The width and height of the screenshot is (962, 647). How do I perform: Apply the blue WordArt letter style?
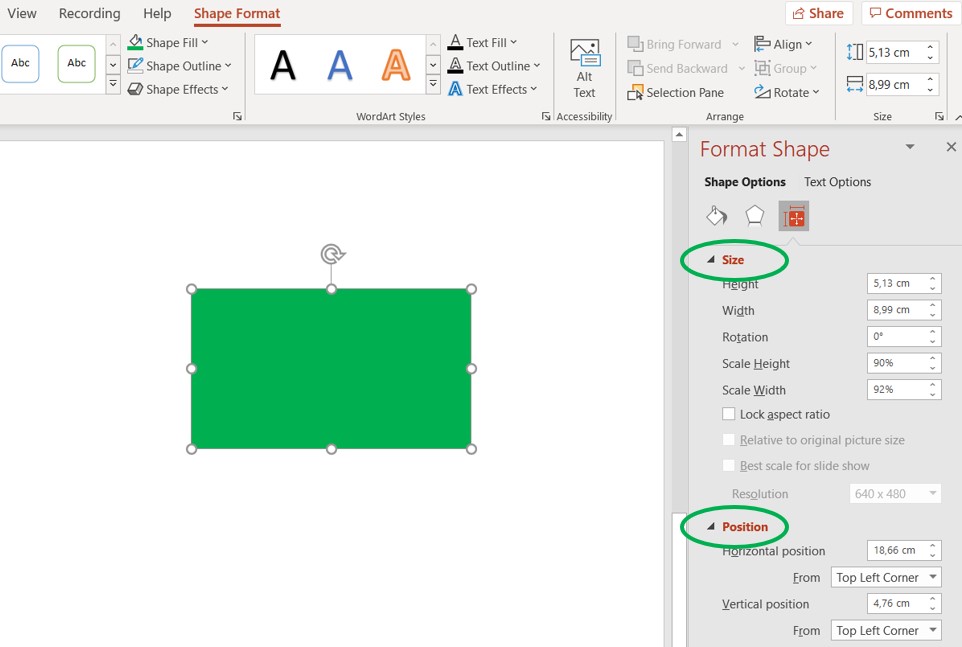click(x=340, y=65)
